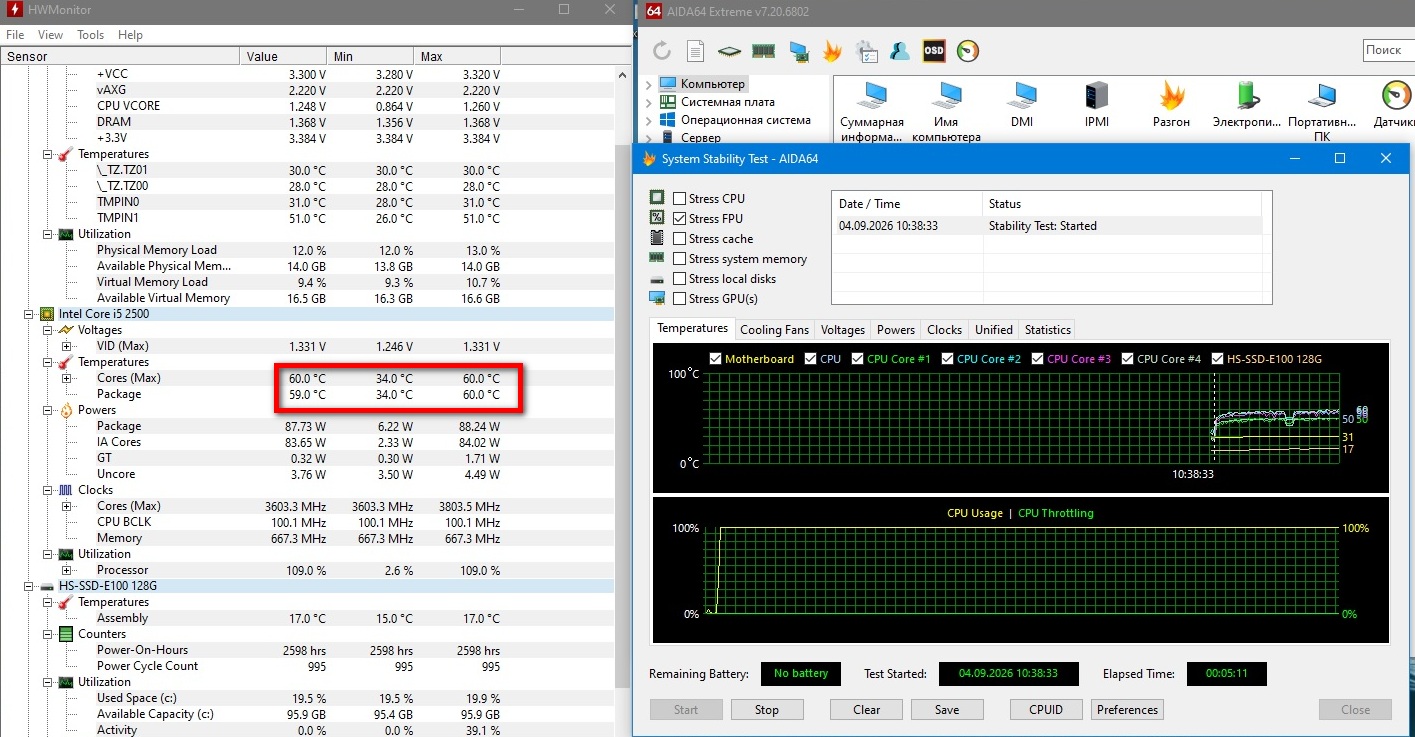Click the CPUID button
The width and height of the screenshot is (1415, 737).
point(1046,710)
